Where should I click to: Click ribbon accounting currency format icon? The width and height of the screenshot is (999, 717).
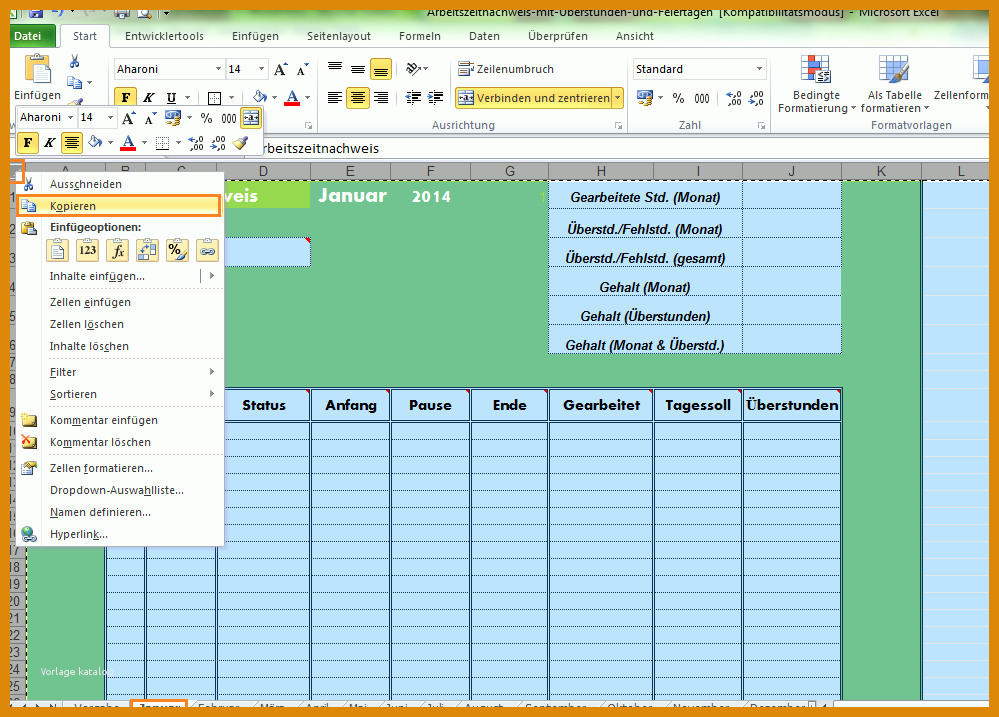tap(645, 98)
